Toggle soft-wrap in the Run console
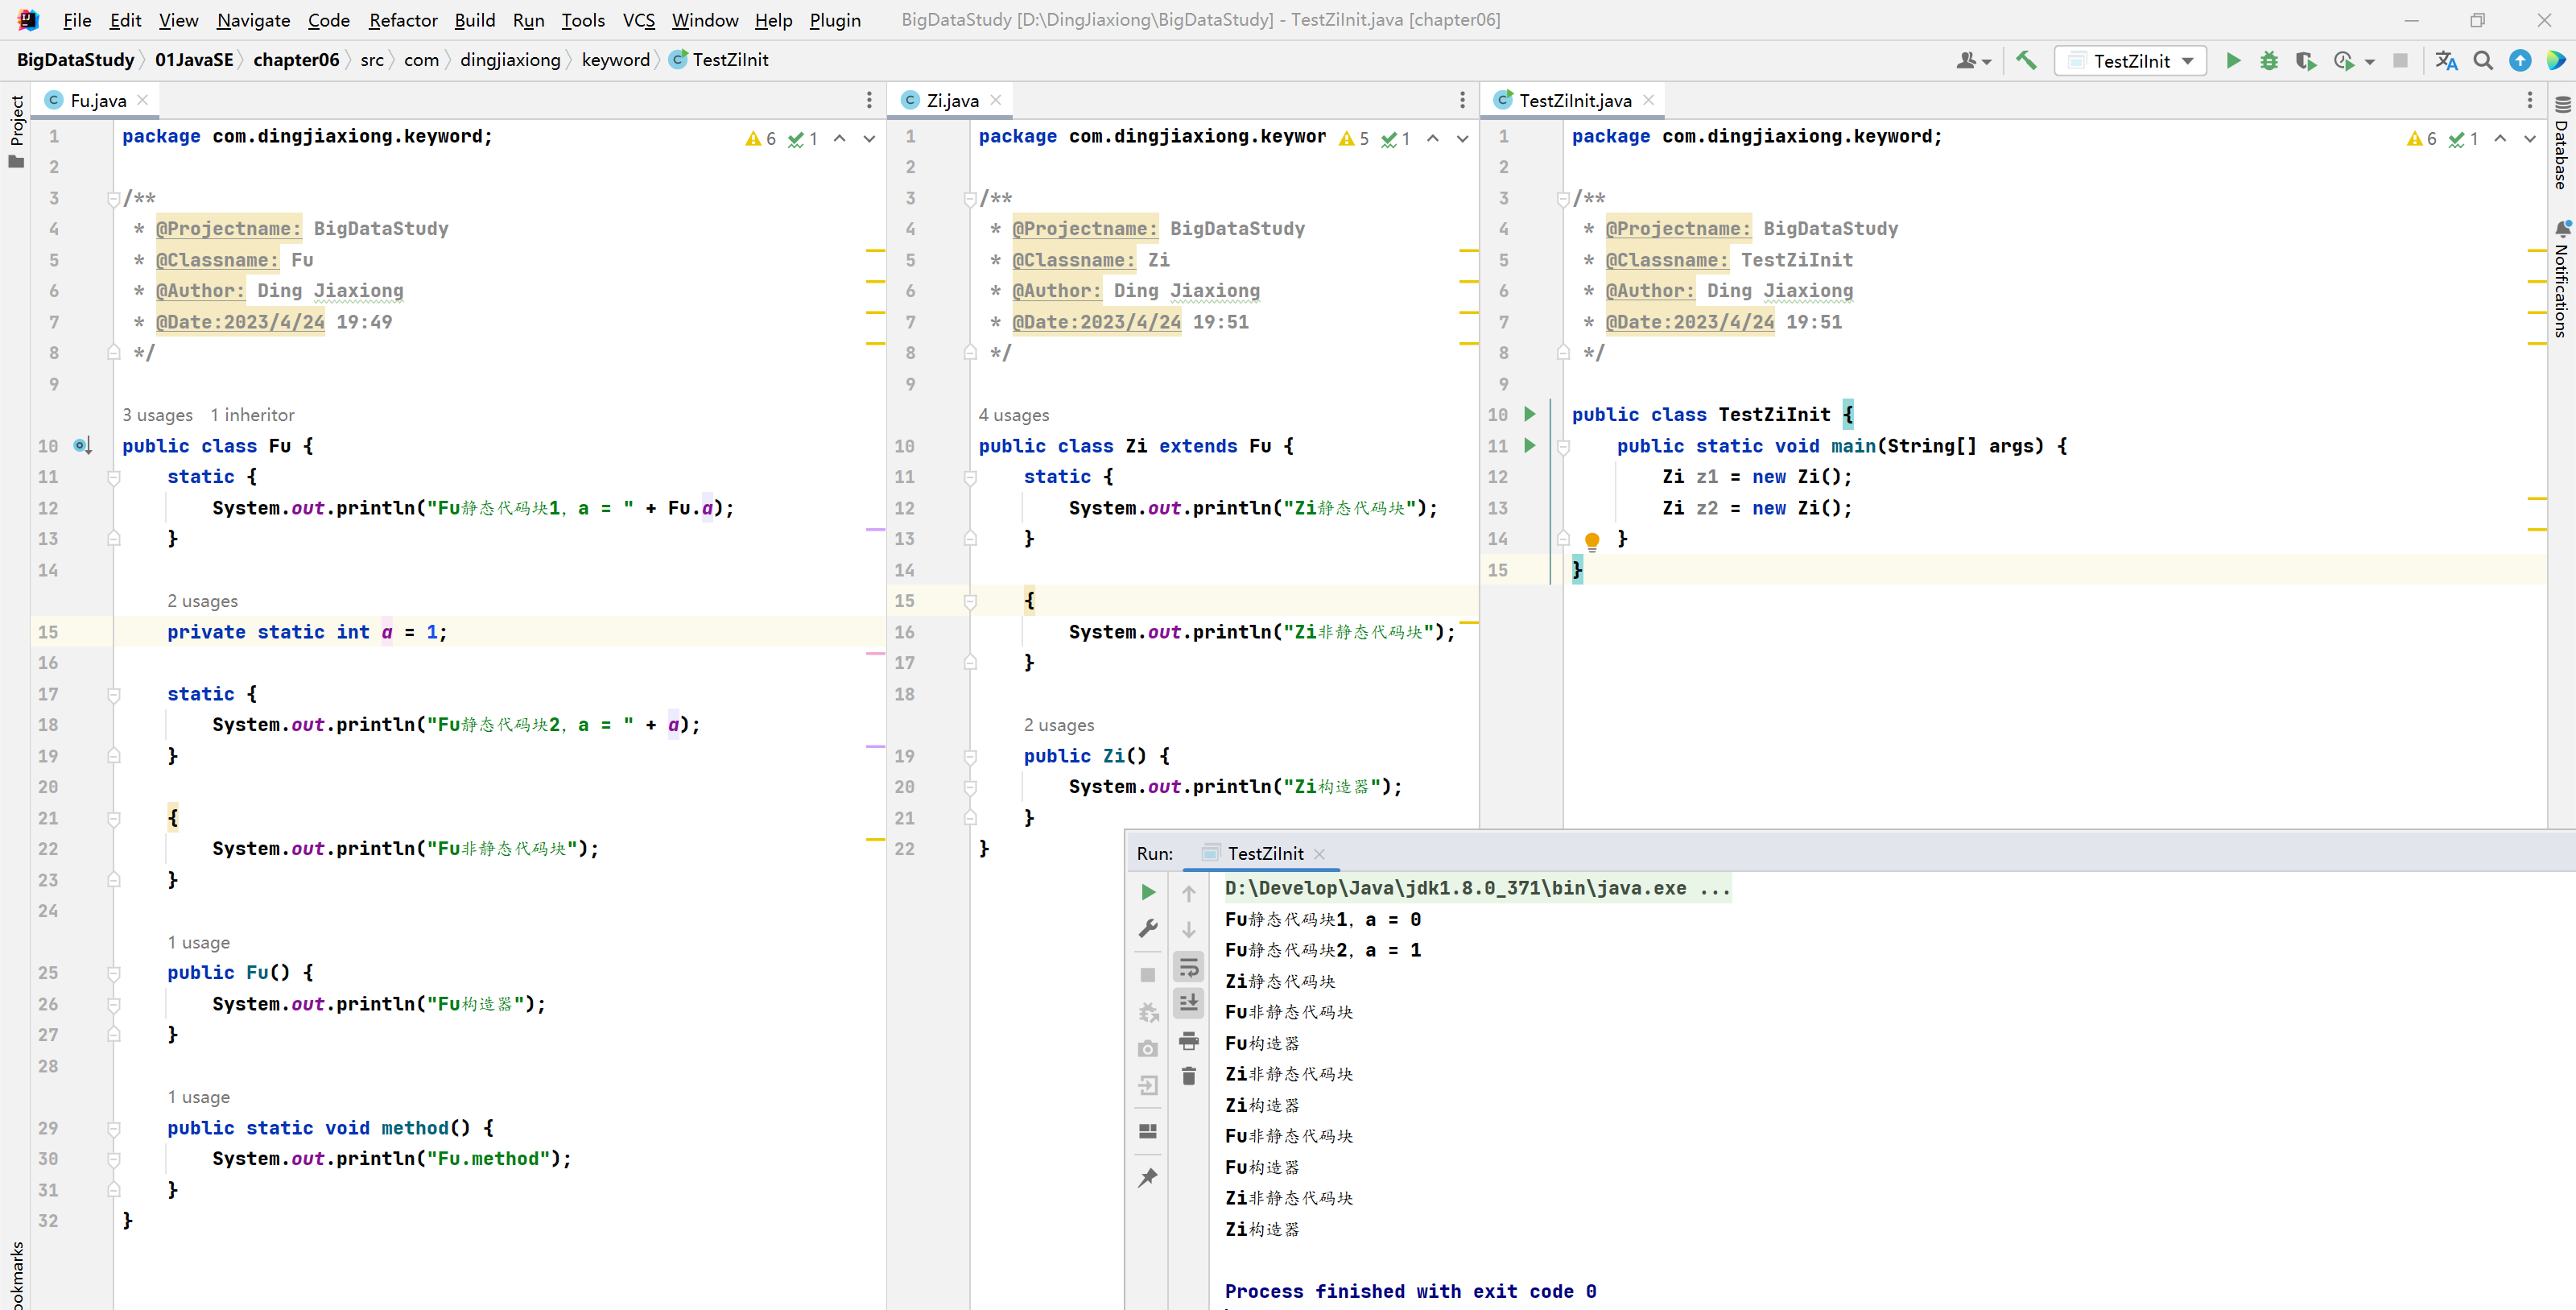The width and height of the screenshot is (2576, 1310). [x=1188, y=967]
